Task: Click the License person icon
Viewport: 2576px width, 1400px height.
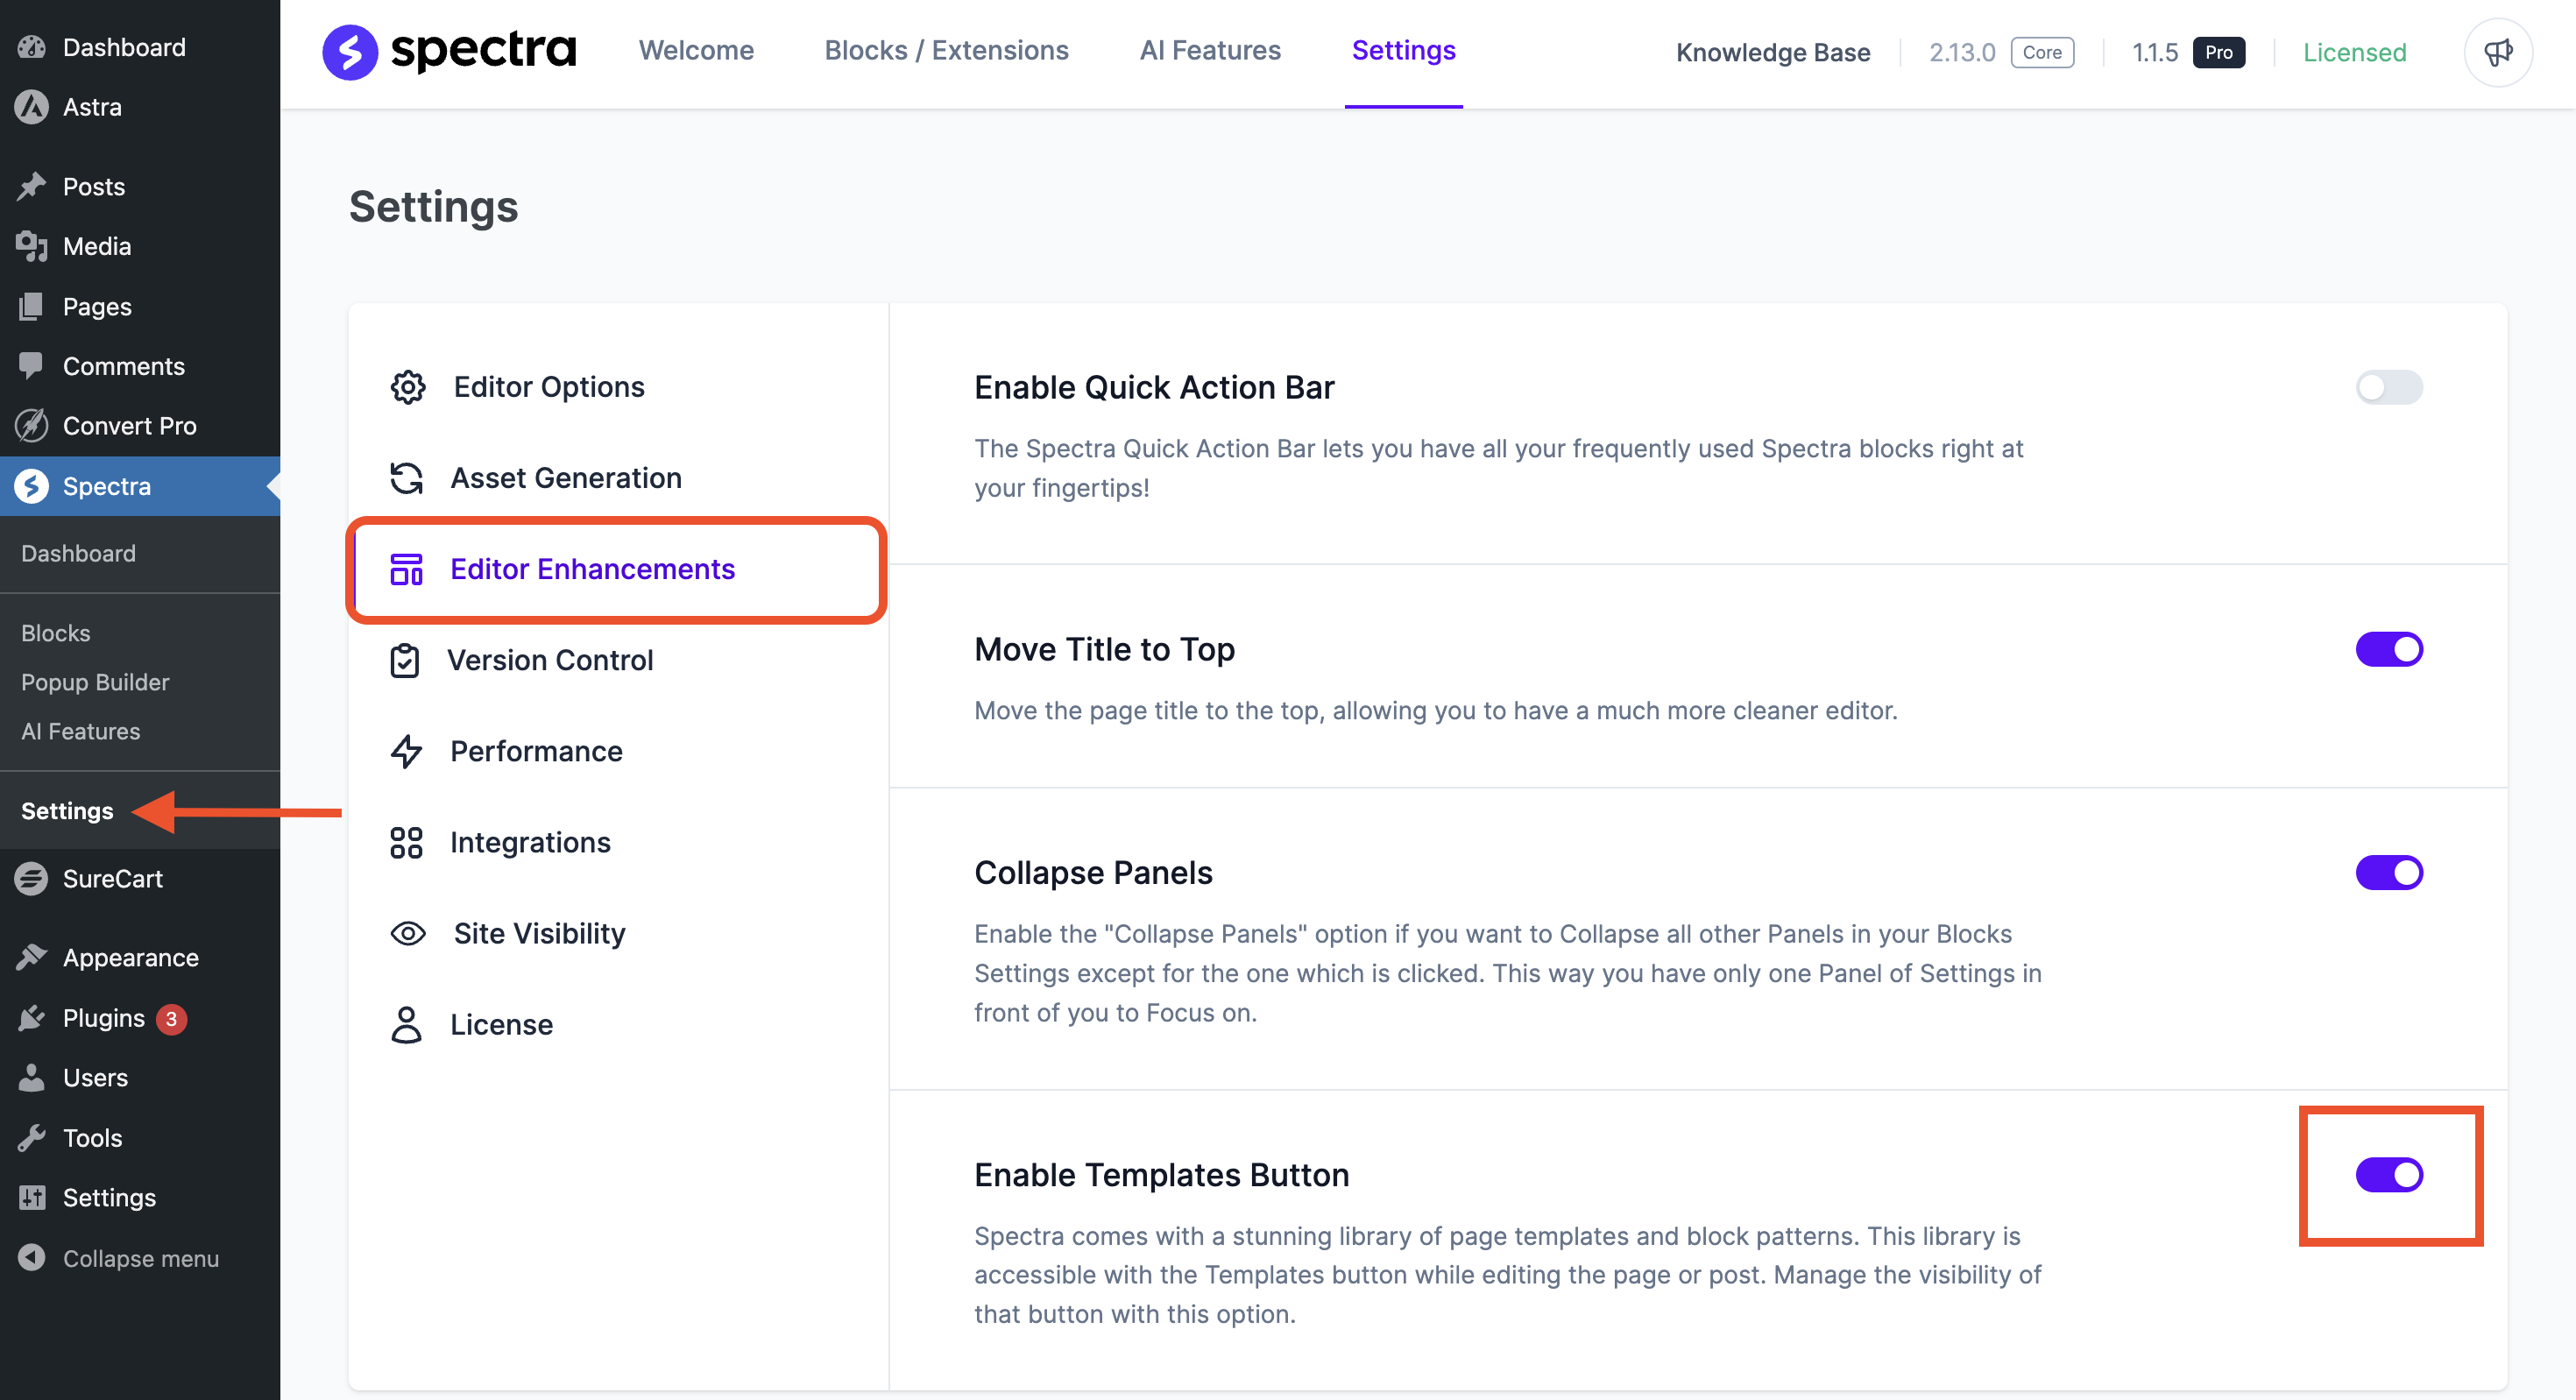Action: point(407,1024)
